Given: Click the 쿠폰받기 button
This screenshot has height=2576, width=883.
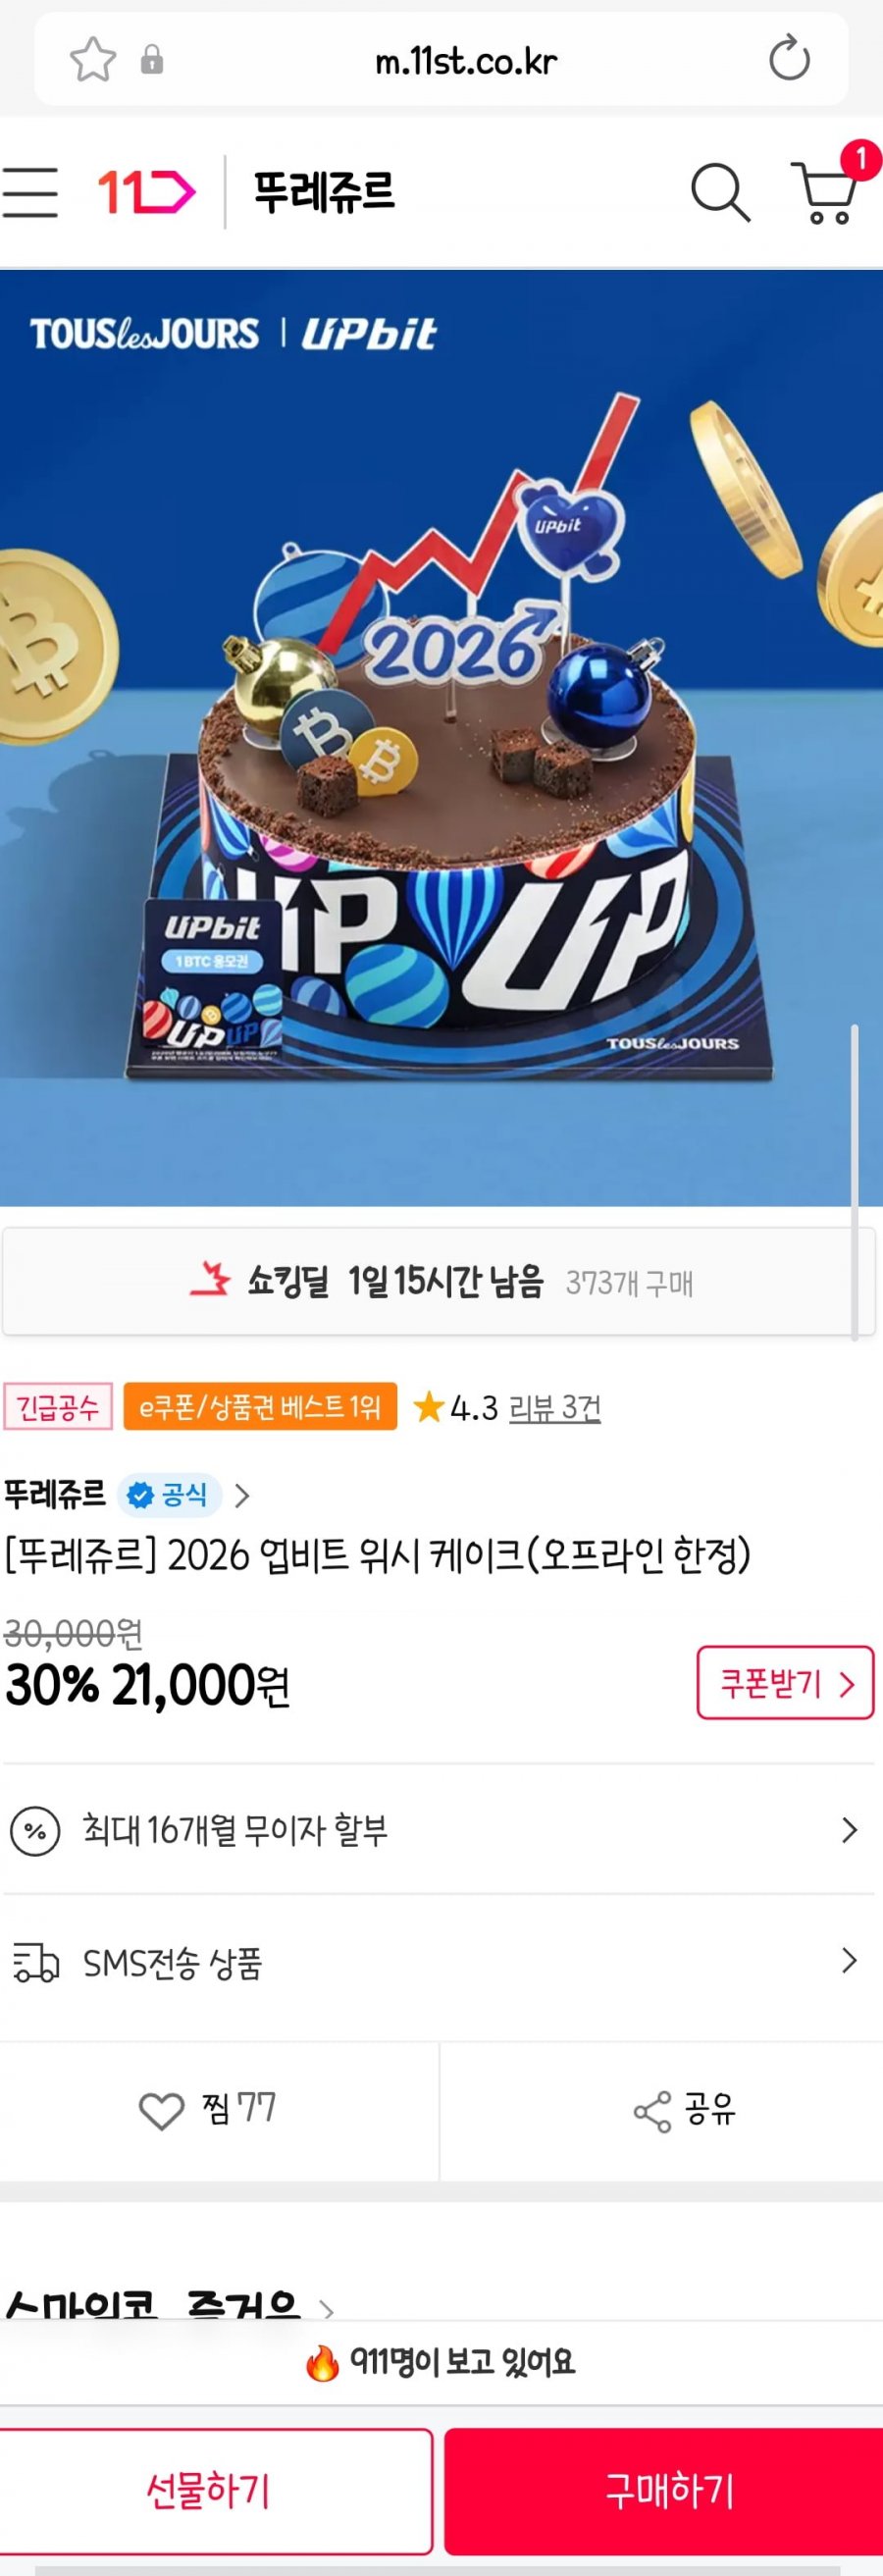Looking at the screenshot, I should (785, 1684).
